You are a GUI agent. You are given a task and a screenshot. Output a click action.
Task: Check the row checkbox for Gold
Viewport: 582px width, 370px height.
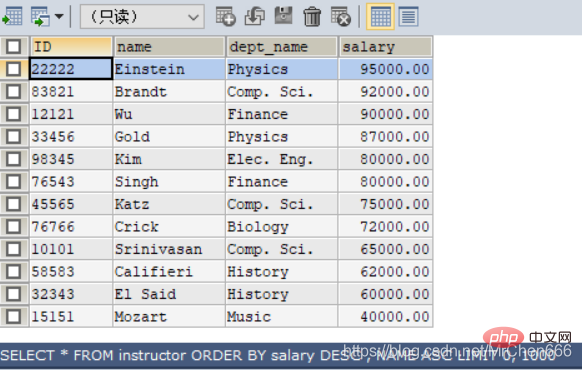[14, 137]
